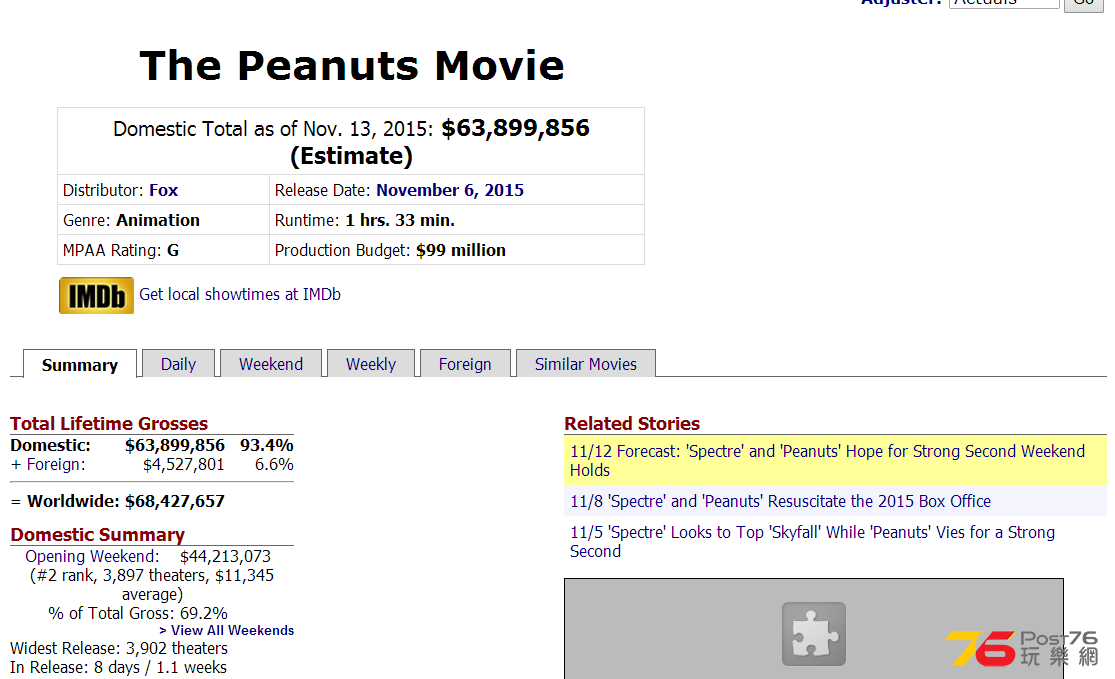The width and height of the screenshot is (1115, 679).
Task: Open the 11/12 Forecast related story
Action: [x=827, y=460]
